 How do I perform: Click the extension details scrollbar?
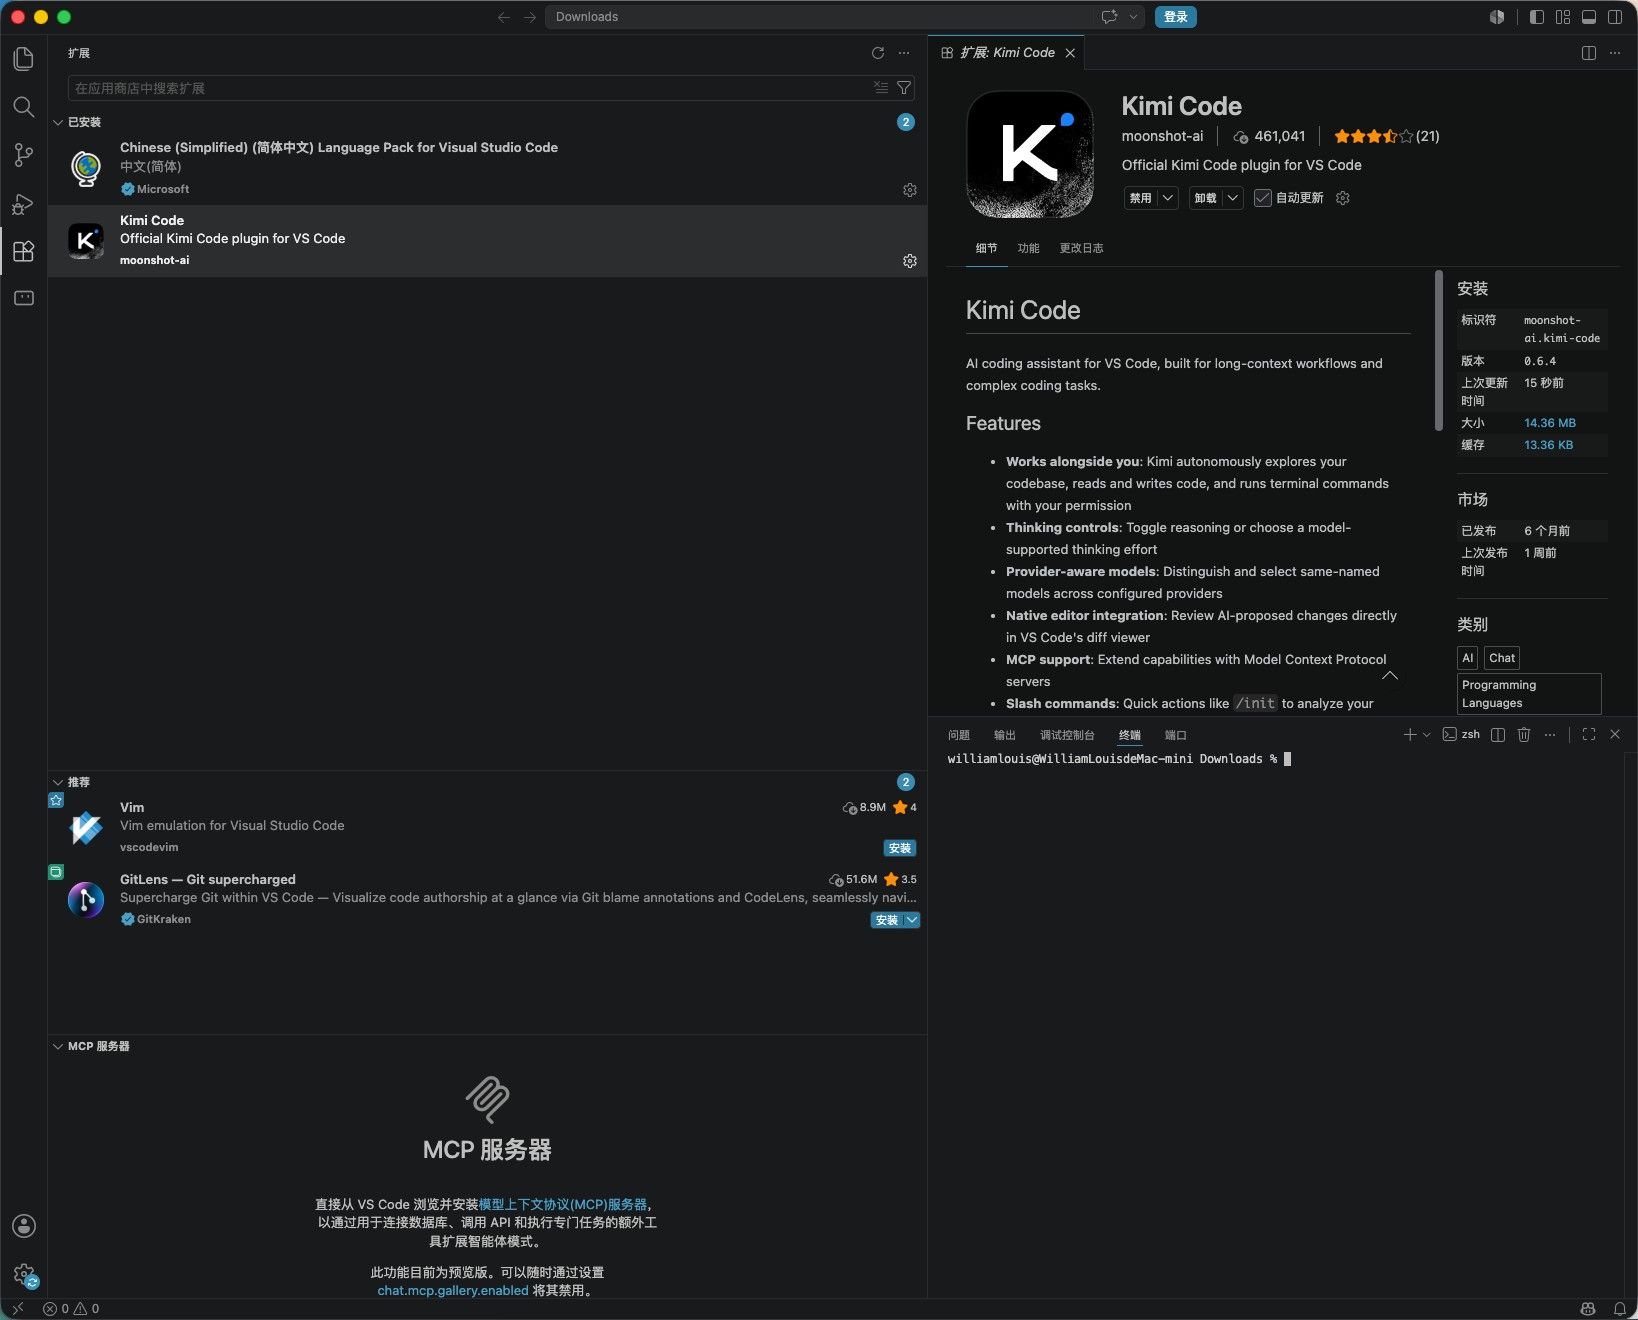tap(1439, 350)
